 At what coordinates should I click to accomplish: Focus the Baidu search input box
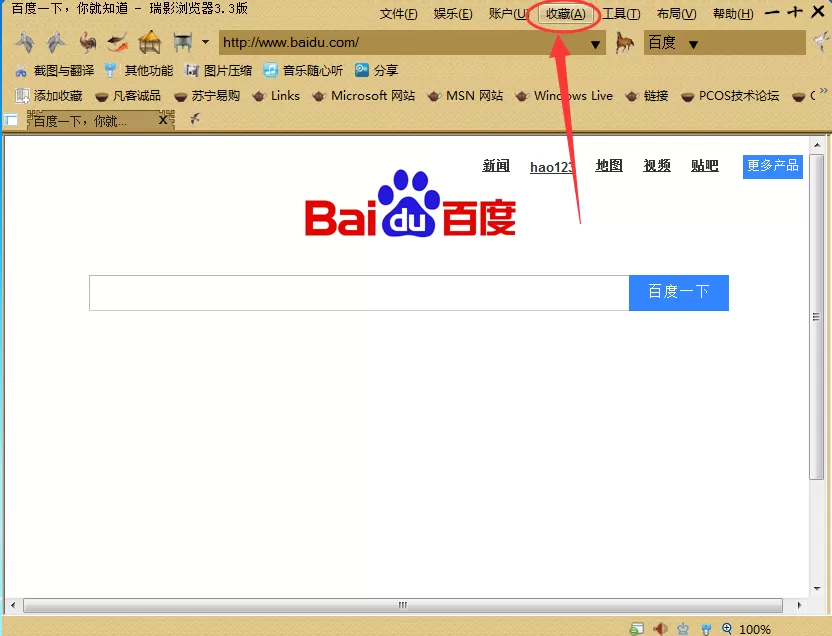(359, 293)
